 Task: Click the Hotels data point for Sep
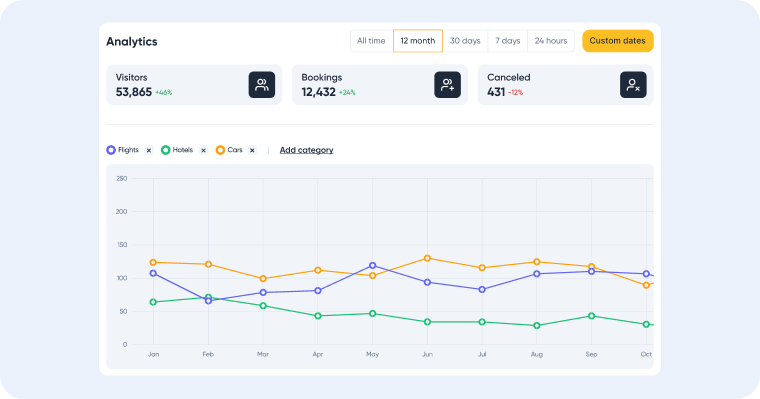[x=591, y=316]
